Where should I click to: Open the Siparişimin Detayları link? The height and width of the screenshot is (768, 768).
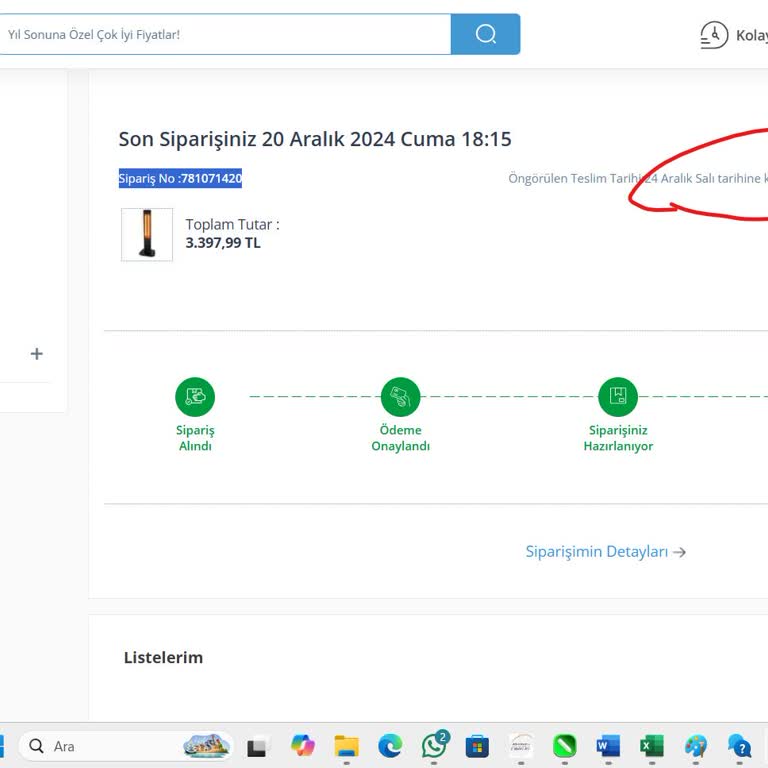[605, 552]
